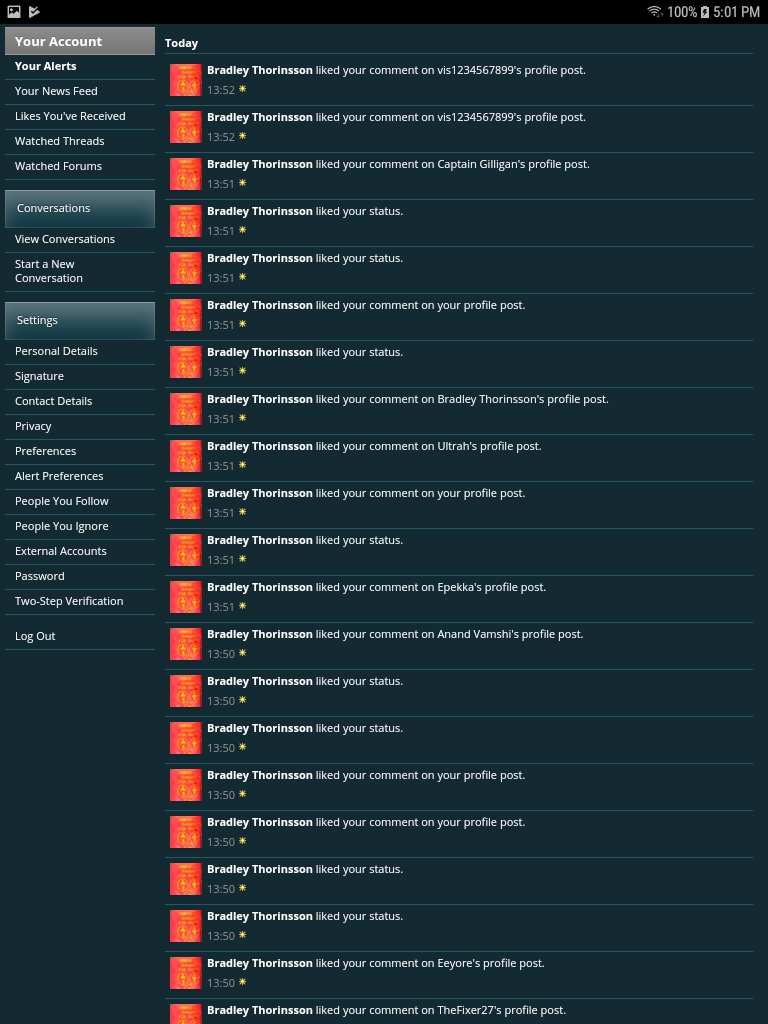The image size is (768, 1024).
Task: Click Start a New Conversation
Action: [49, 271]
